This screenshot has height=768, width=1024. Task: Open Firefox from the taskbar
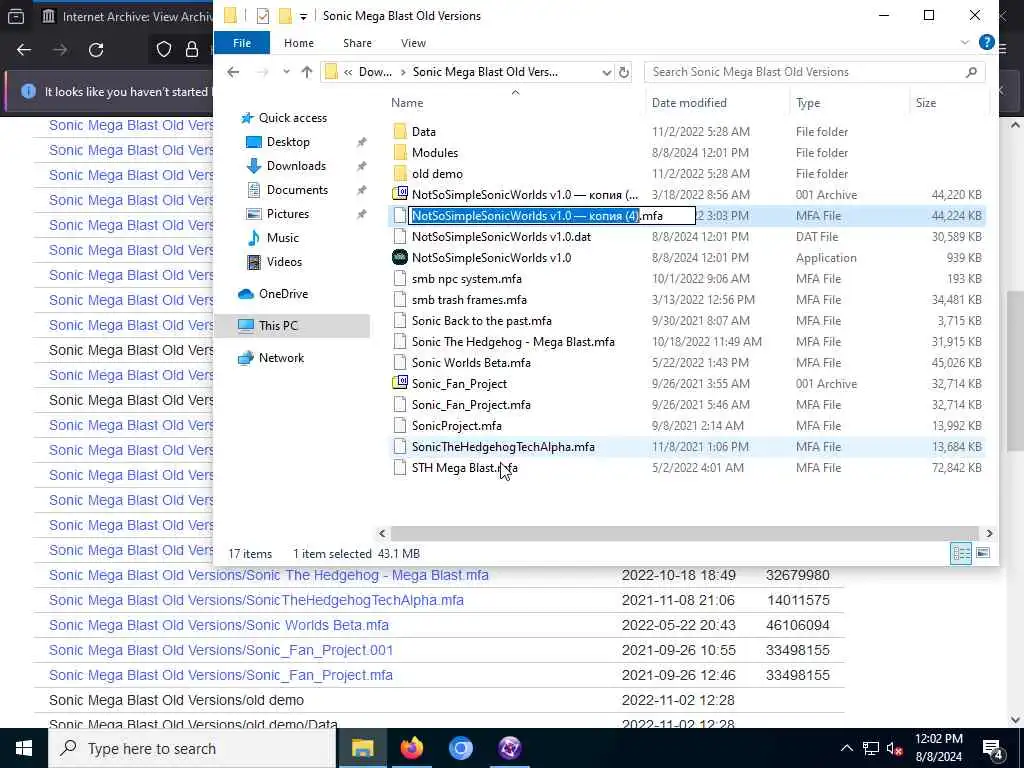pos(411,748)
